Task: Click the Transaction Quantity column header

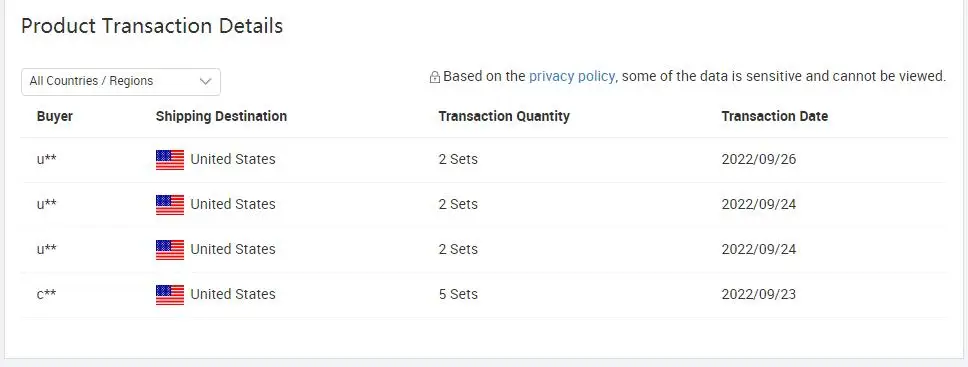Action: point(504,116)
